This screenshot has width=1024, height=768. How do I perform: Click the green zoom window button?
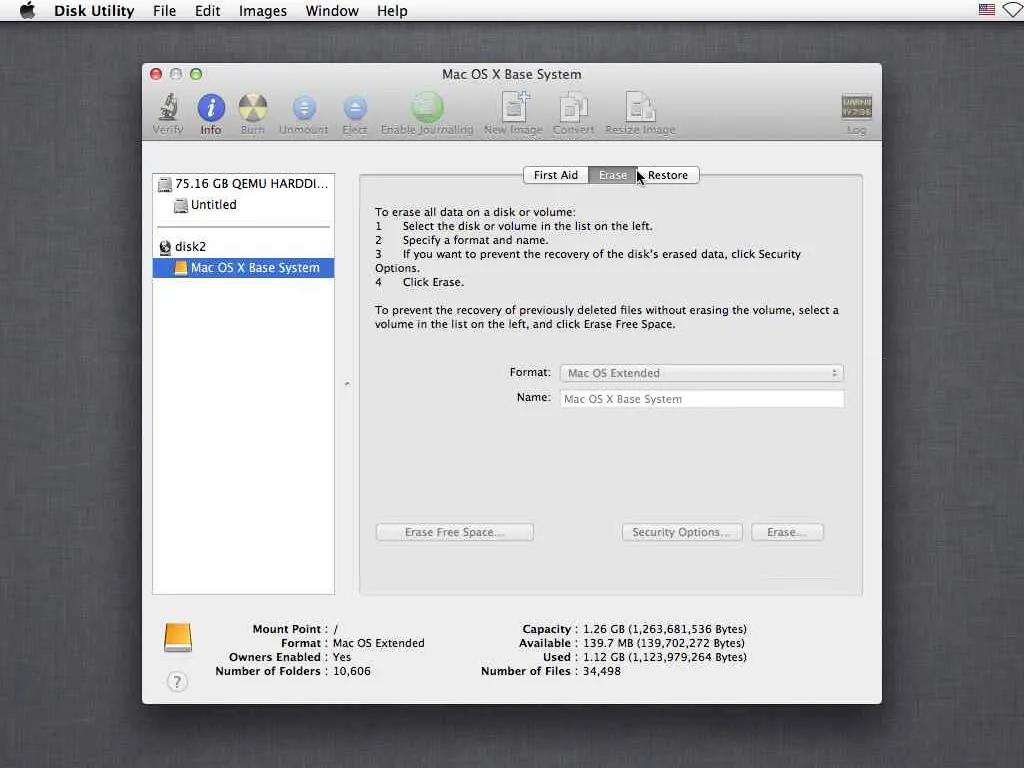(196, 74)
